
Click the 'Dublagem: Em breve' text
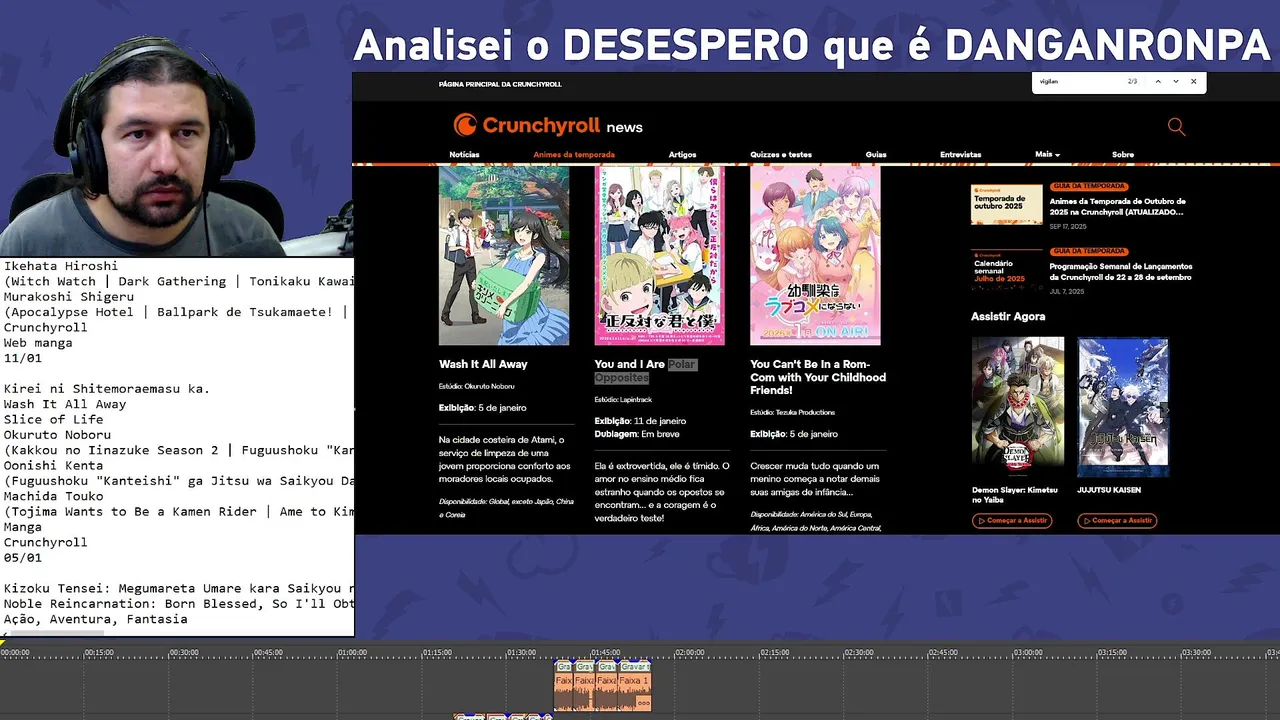point(637,434)
